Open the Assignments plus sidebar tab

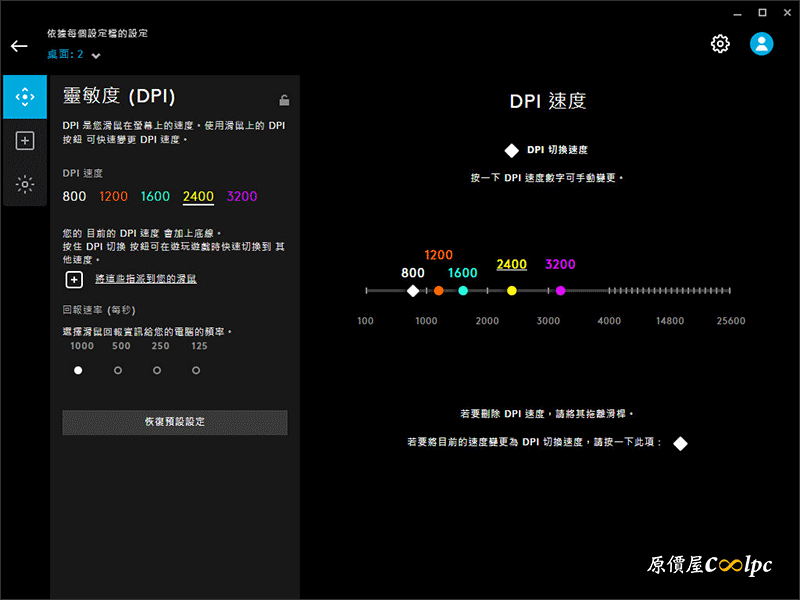point(25,141)
